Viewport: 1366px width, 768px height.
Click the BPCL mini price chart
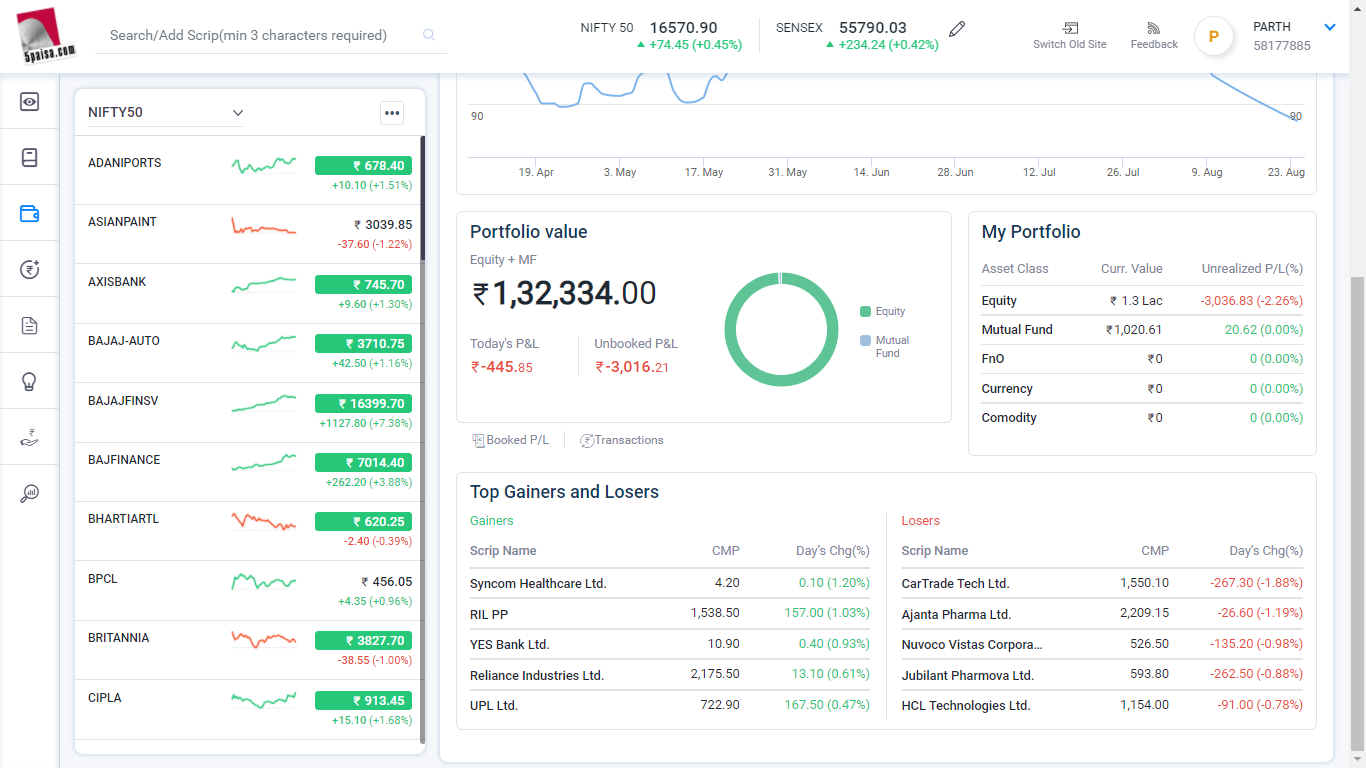click(264, 581)
